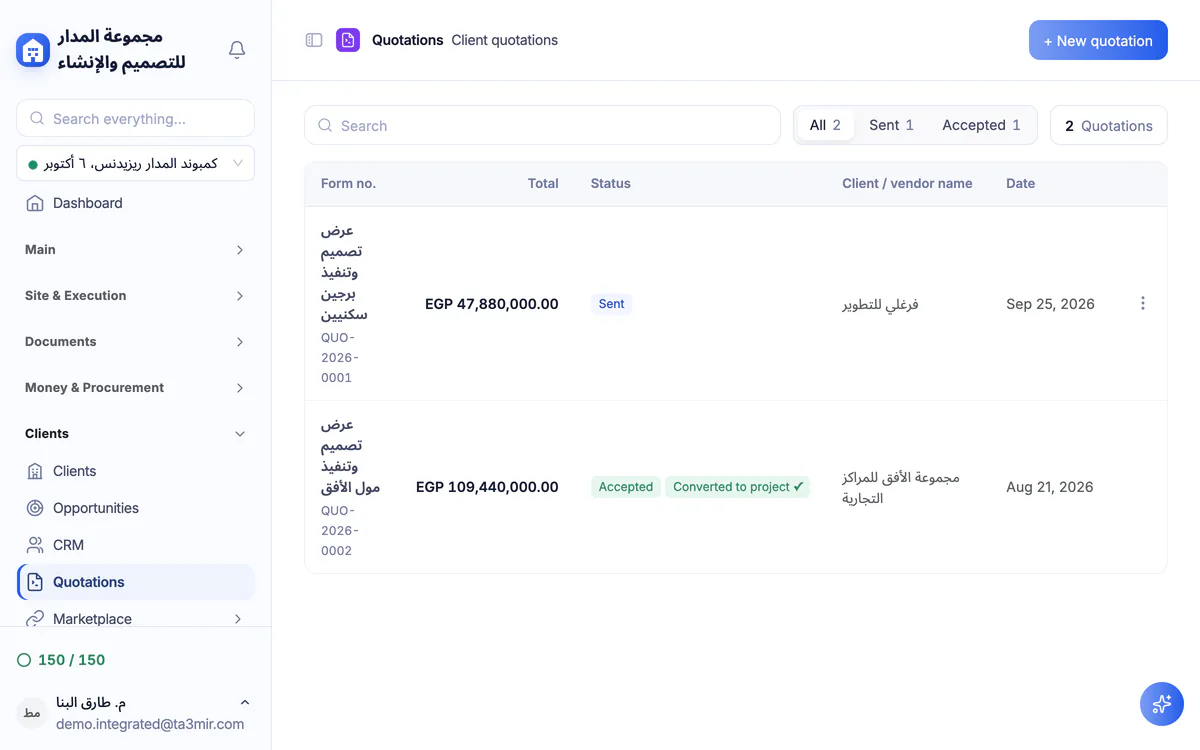Viewport: 1200px width, 750px height.
Task: Click the CRM people icon
Action: (x=35, y=545)
